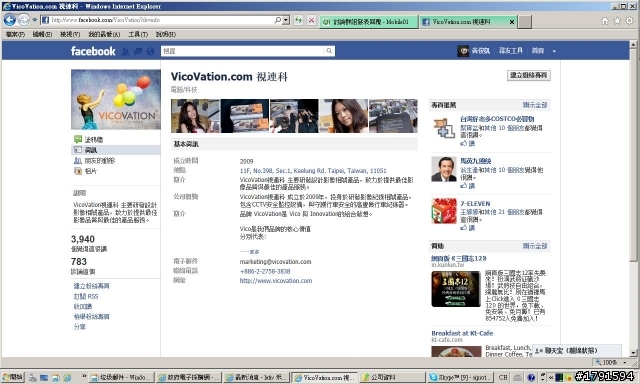Screen dimensions: 640x384
Task: Open the chat bar at bottom right
Action: pos(577,351)
